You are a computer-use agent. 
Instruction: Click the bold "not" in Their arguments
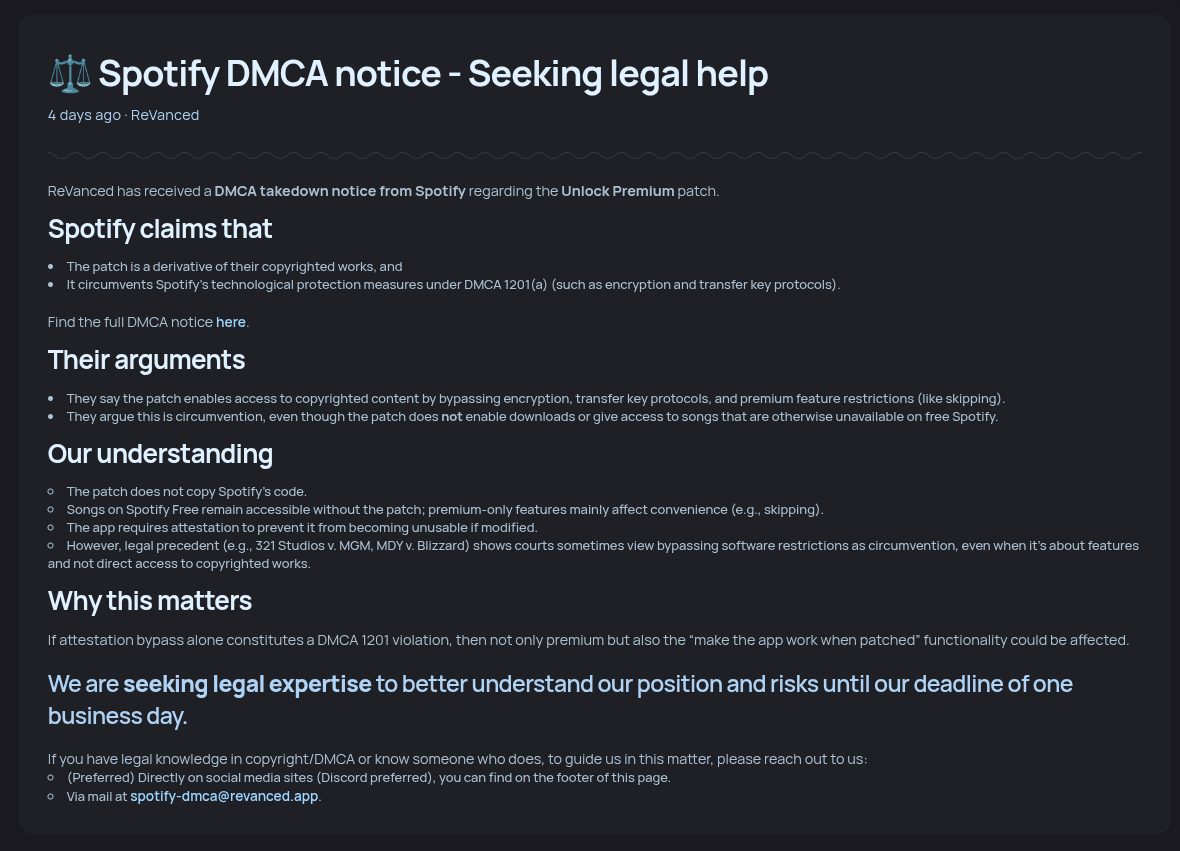pyautogui.click(x=452, y=417)
